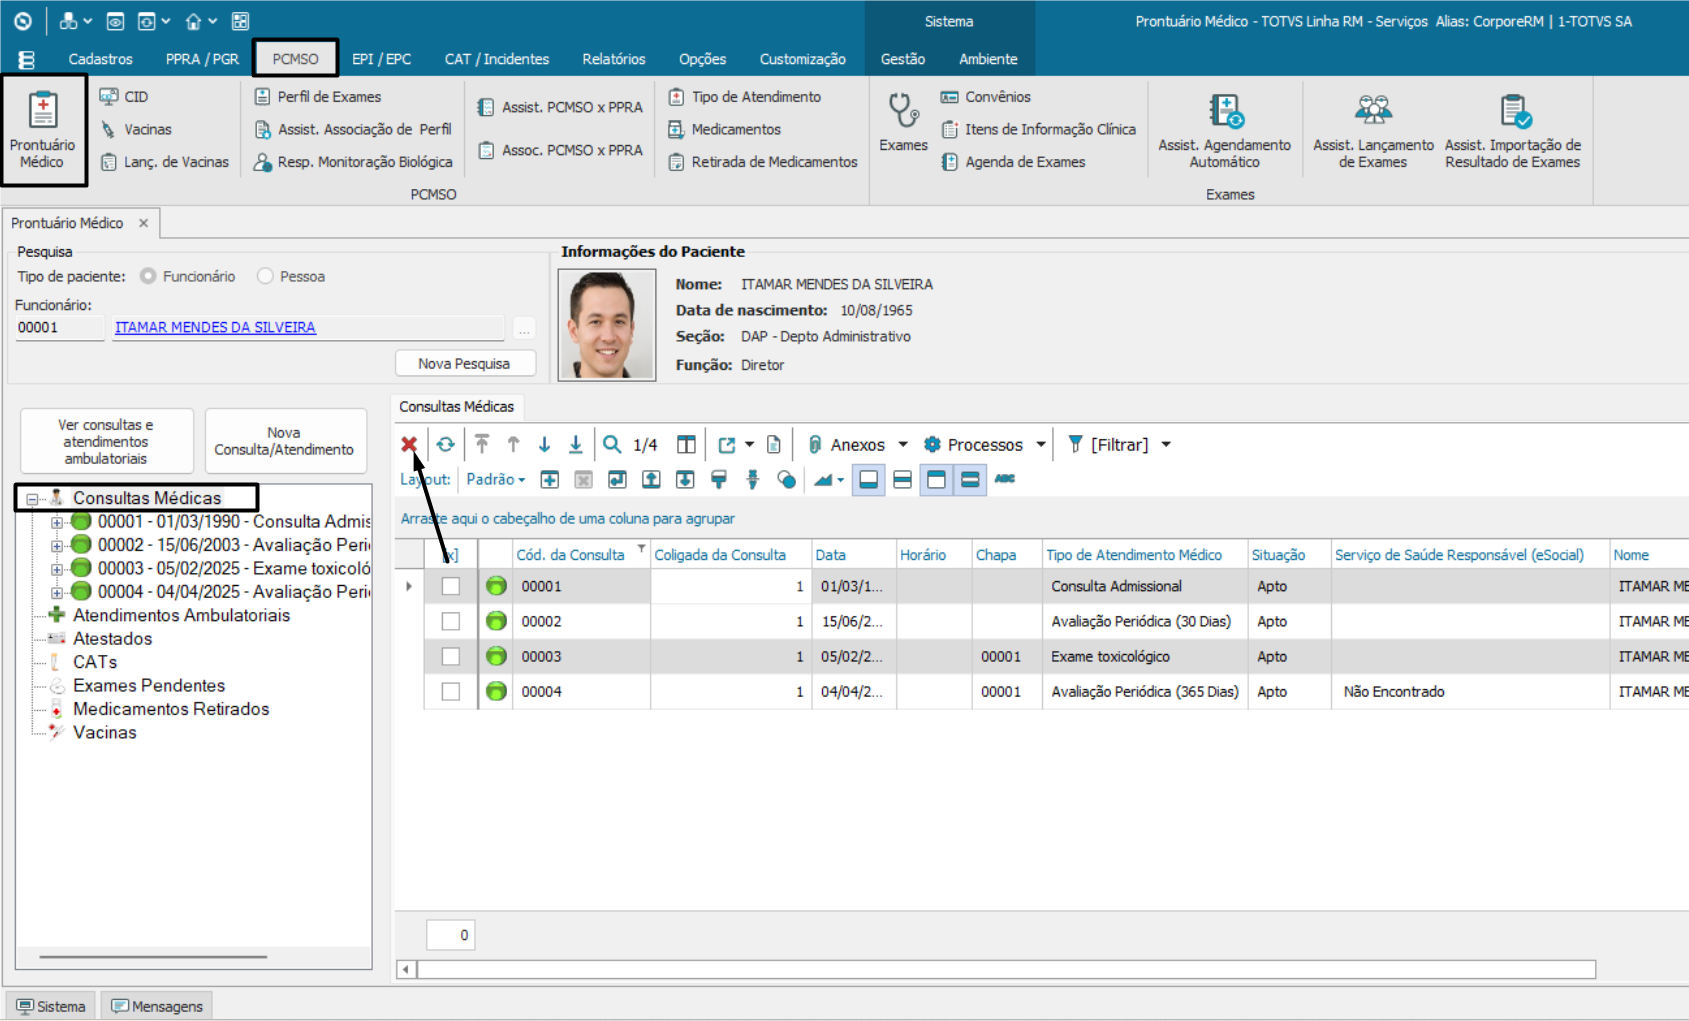Viewport: 1689px width, 1021px height.
Task: Click the red X delete icon in toolbar
Action: pyautogui.click(x=409, y=444)
